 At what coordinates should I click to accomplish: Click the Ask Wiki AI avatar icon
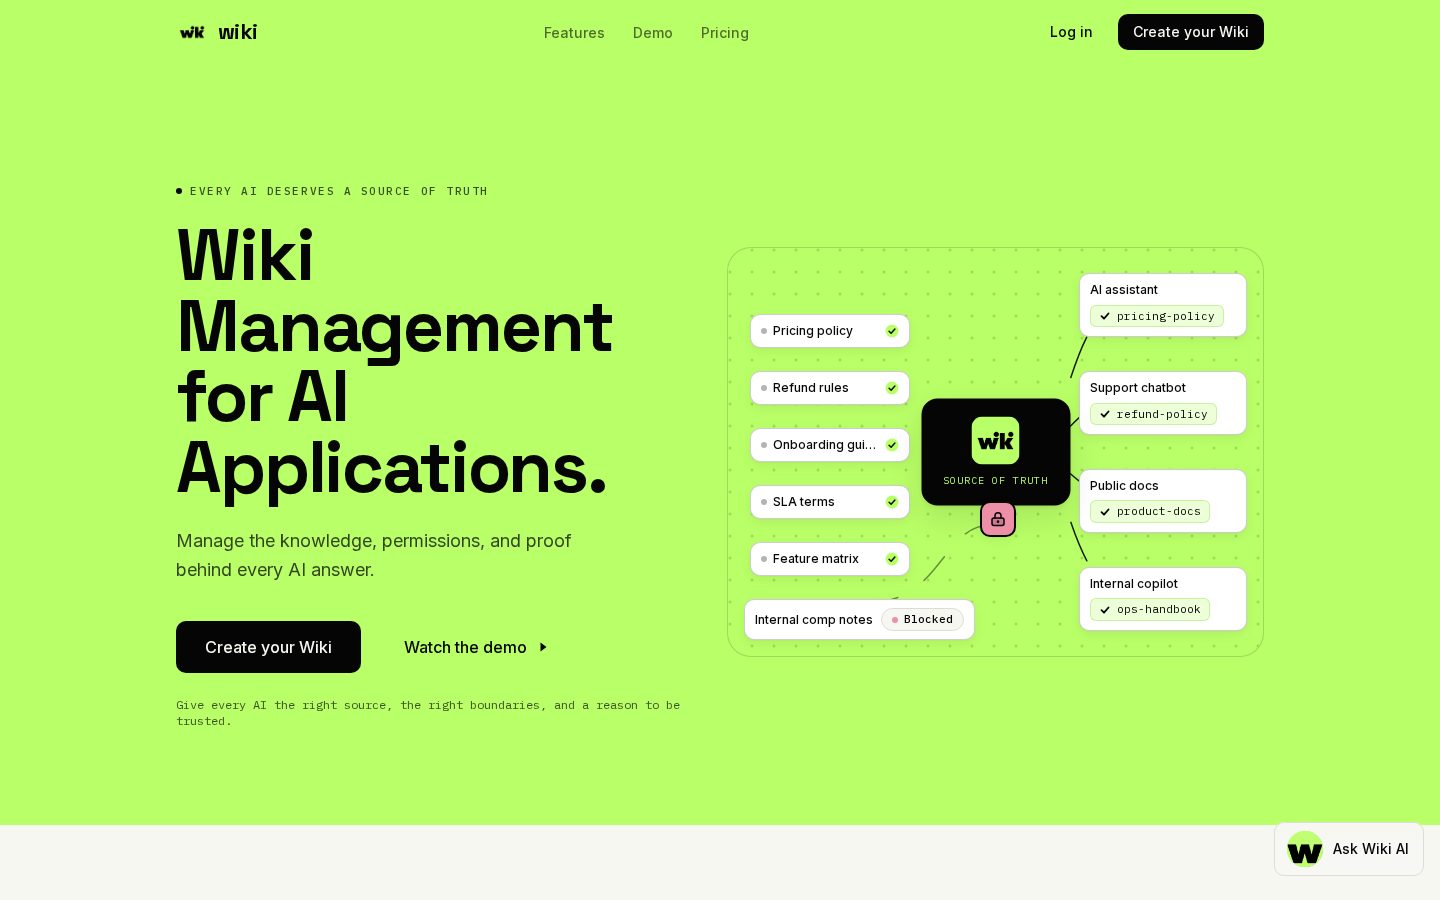click(x=1305, y=849)
